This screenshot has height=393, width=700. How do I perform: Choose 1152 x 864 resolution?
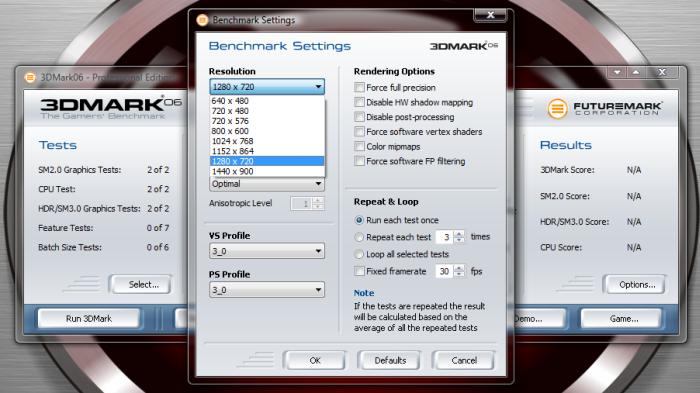tap(267, 151)
